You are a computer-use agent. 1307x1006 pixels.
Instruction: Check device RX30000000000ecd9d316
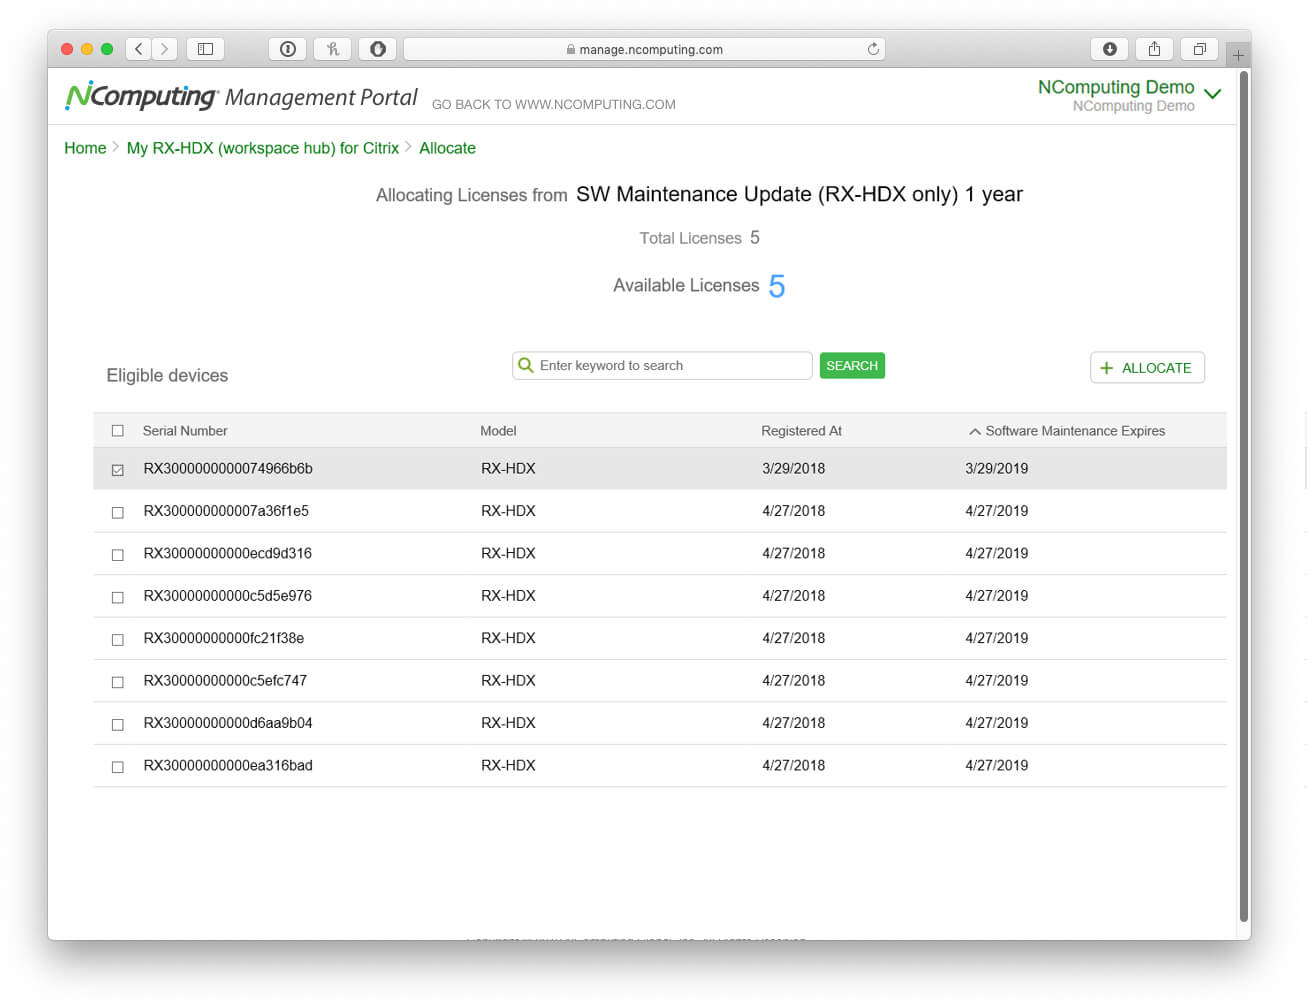pyautogui.click(x=118, y=554)
